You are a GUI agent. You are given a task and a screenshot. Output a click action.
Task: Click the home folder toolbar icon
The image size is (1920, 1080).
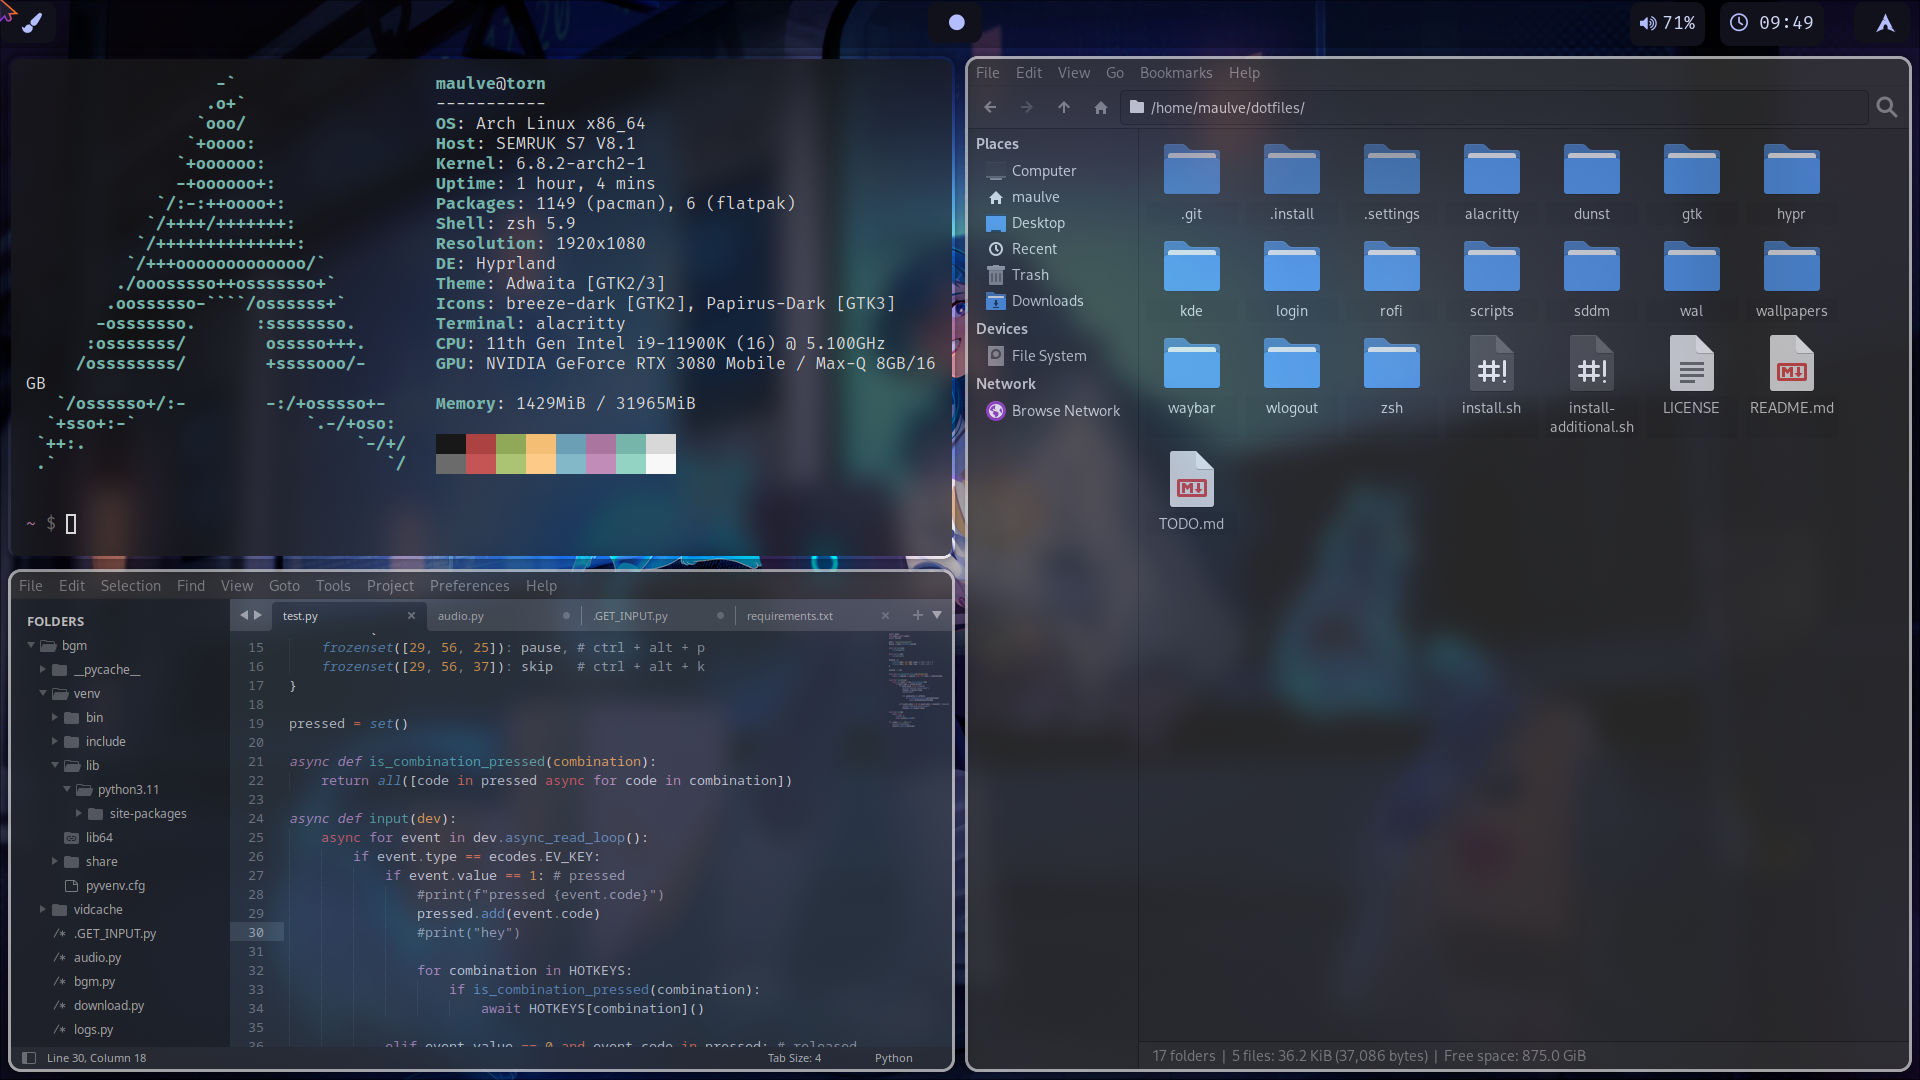coord(1100,107)
